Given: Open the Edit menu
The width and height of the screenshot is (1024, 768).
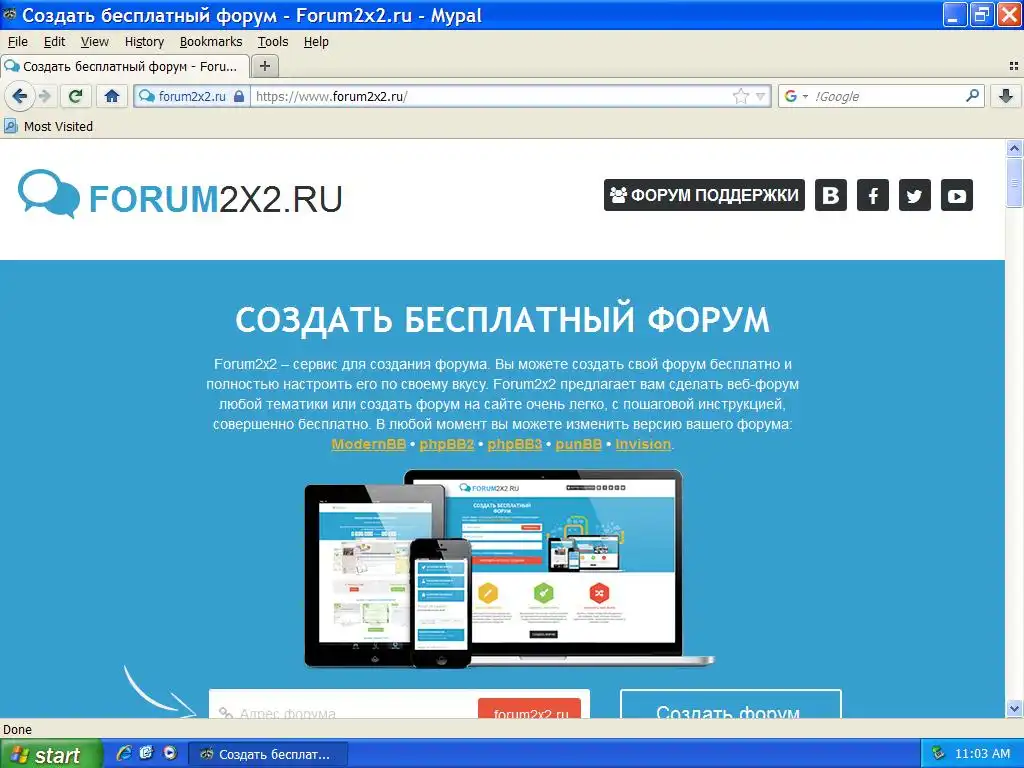Looking at the screenshot, I should 54,42.
